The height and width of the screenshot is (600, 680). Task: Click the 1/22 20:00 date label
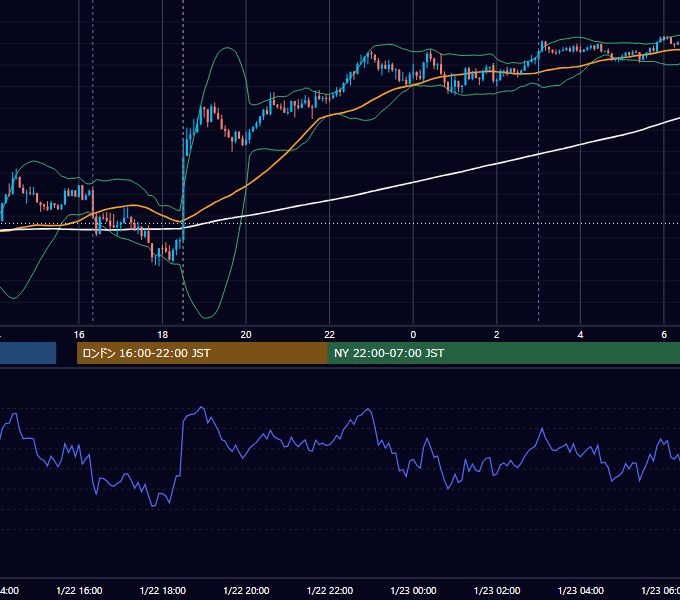(246, 590)
